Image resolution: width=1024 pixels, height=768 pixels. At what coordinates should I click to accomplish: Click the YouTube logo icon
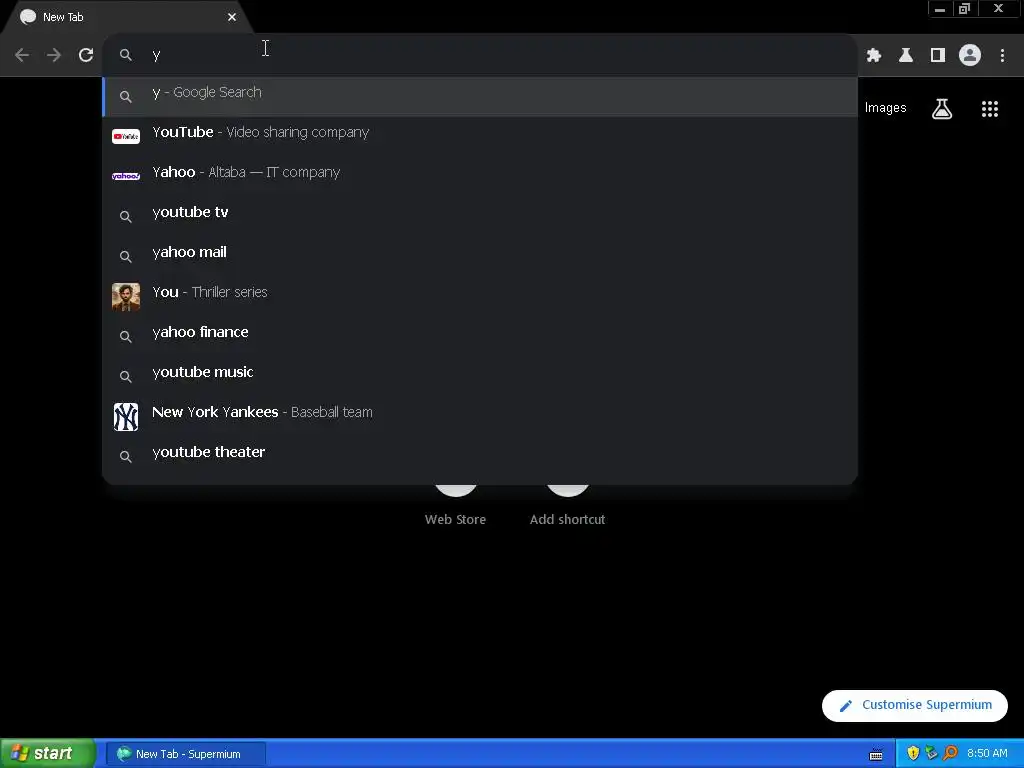(126, 136)
